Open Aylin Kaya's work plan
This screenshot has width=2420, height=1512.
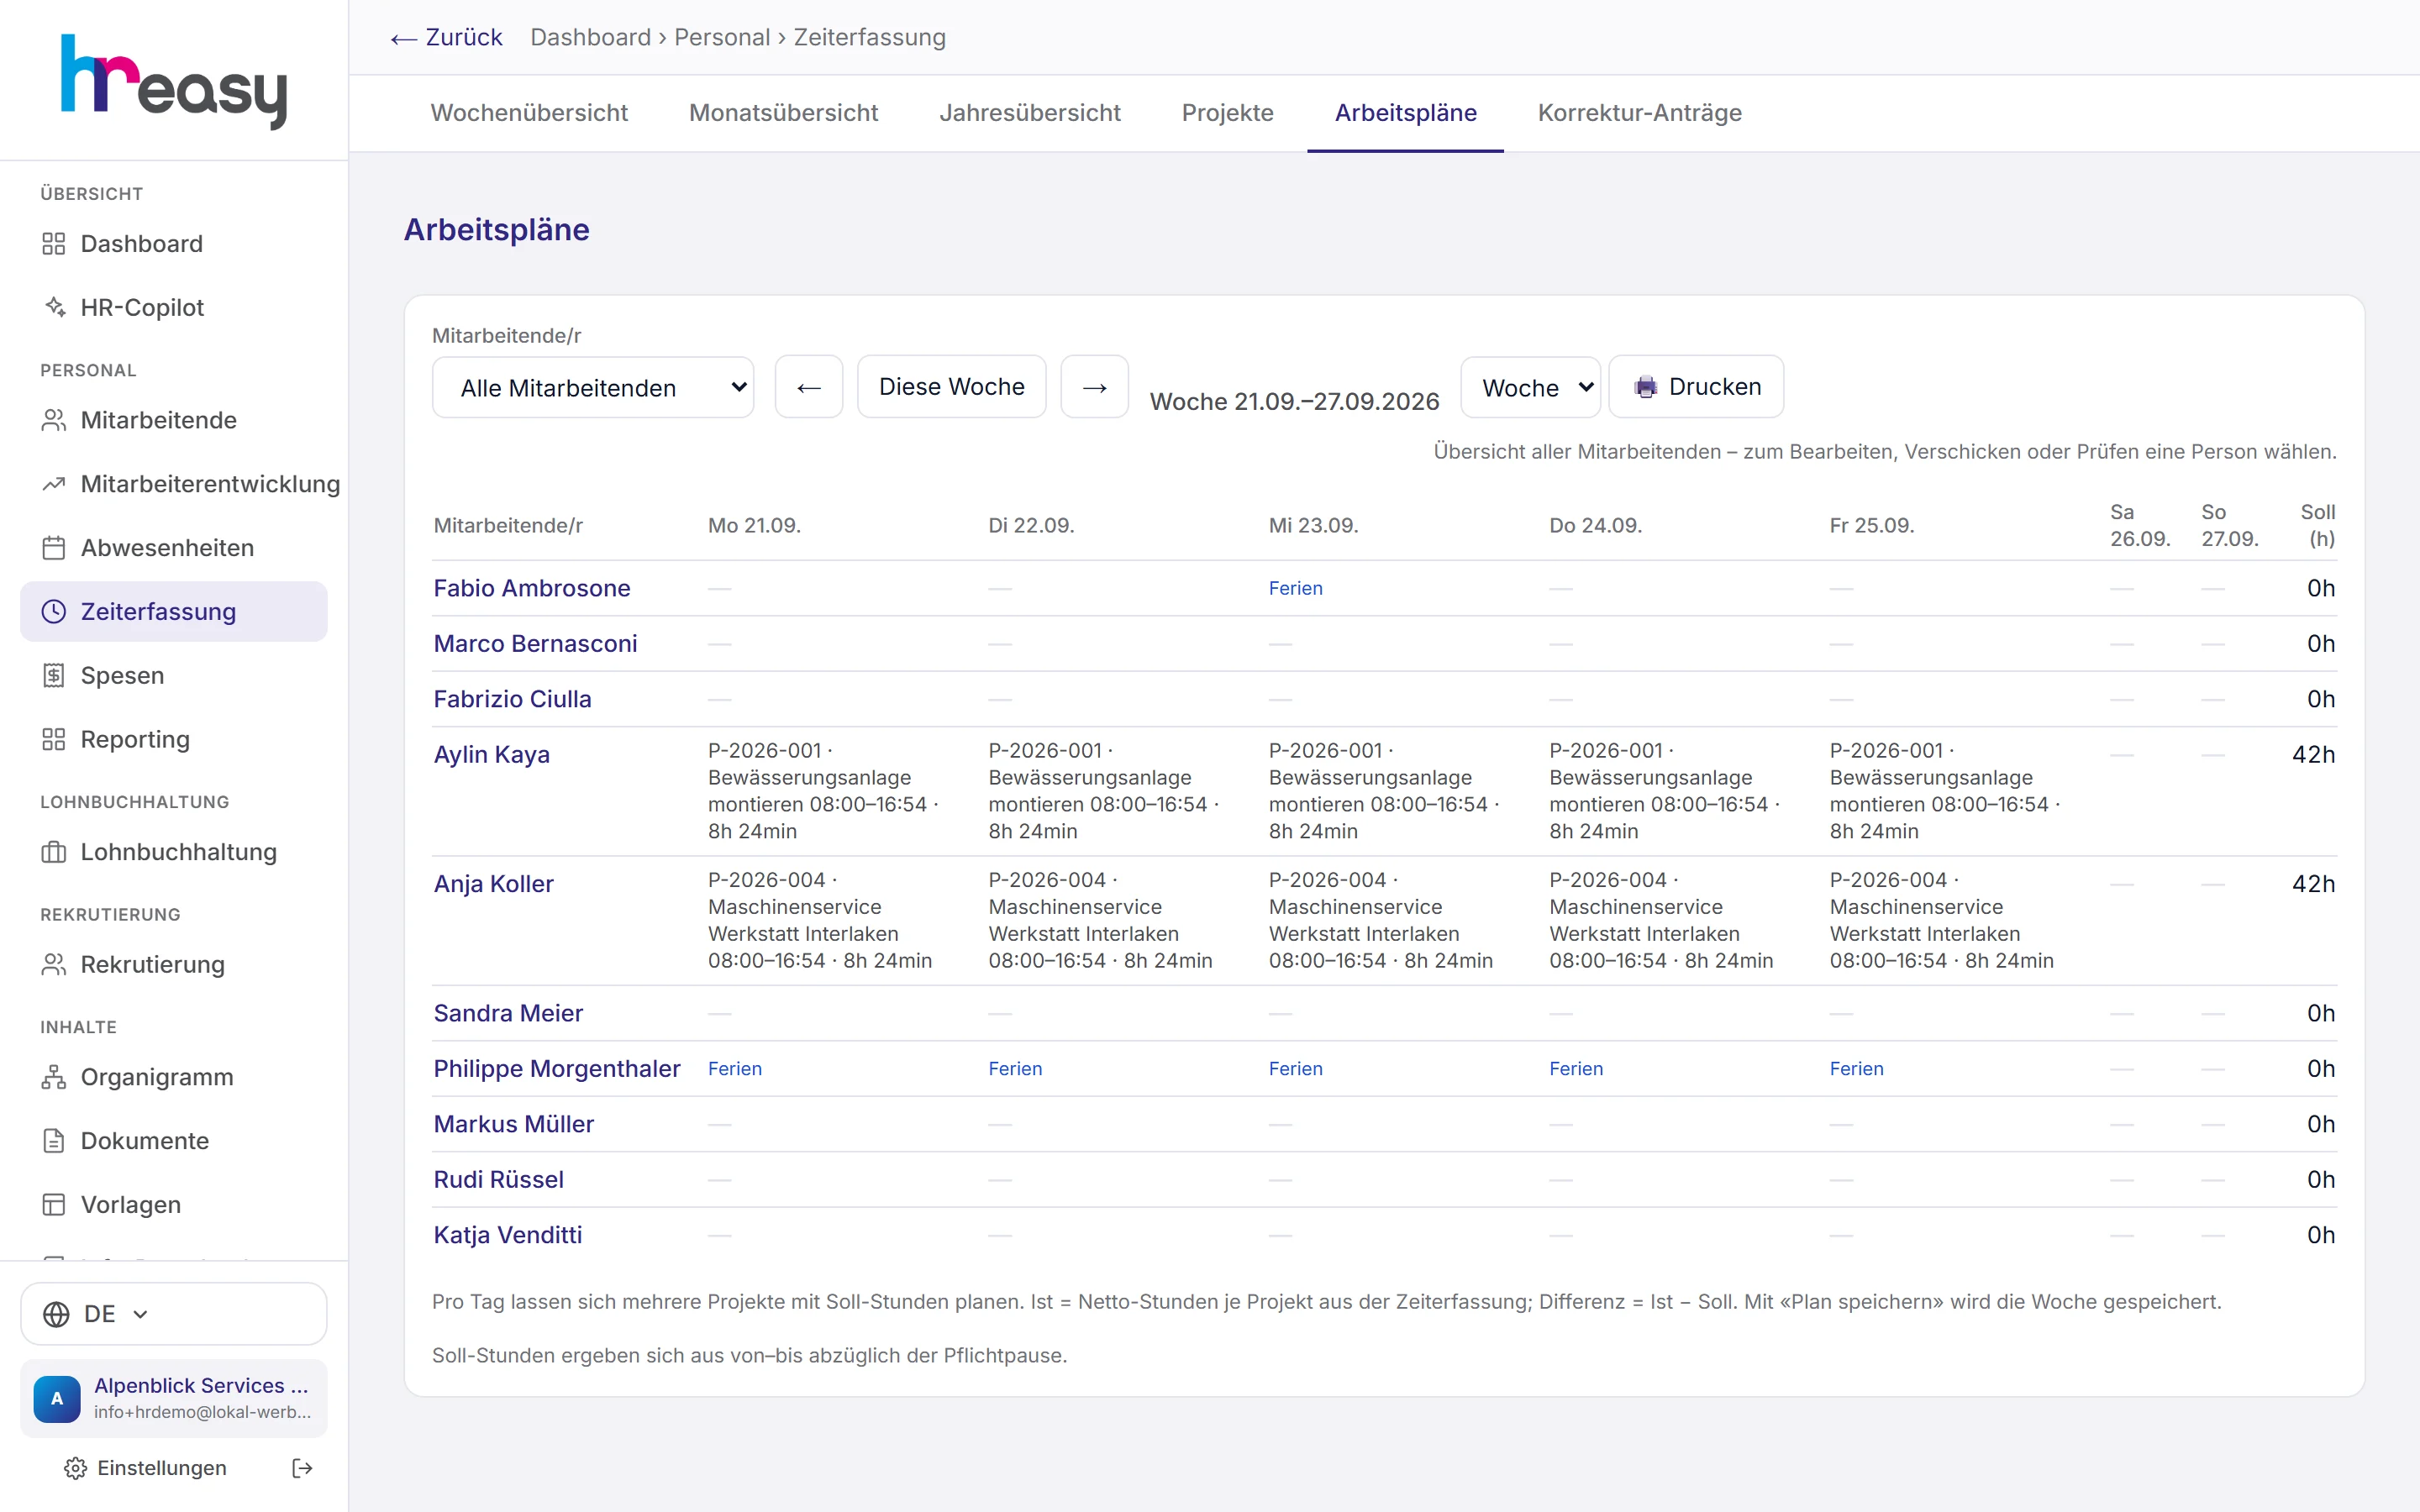tap(491, 755)
